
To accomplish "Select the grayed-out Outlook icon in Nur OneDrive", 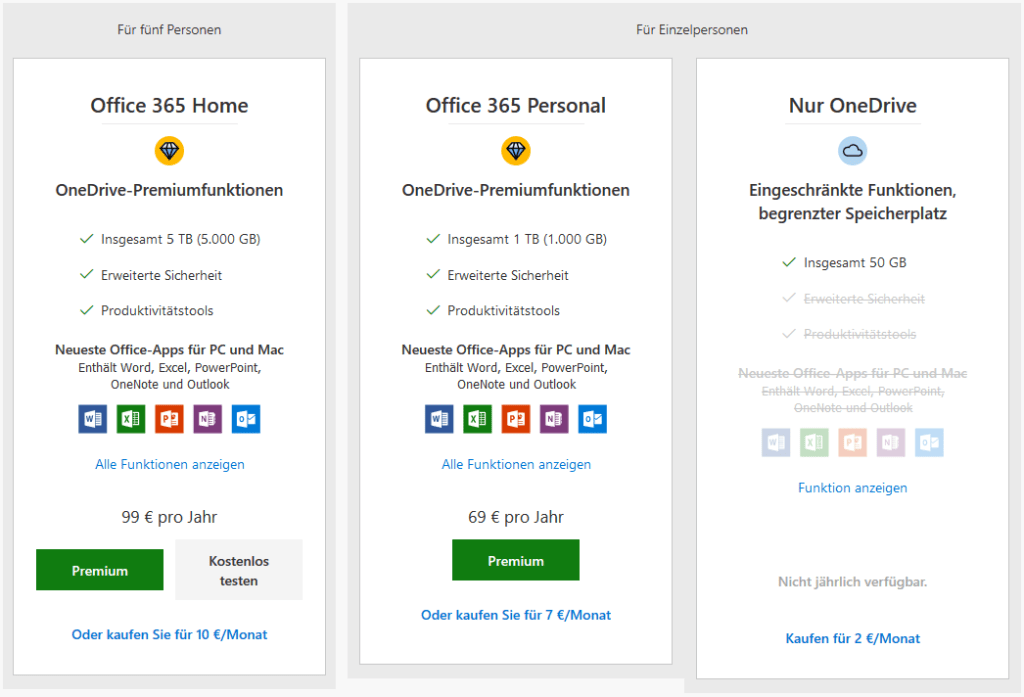I will [929, 442].
